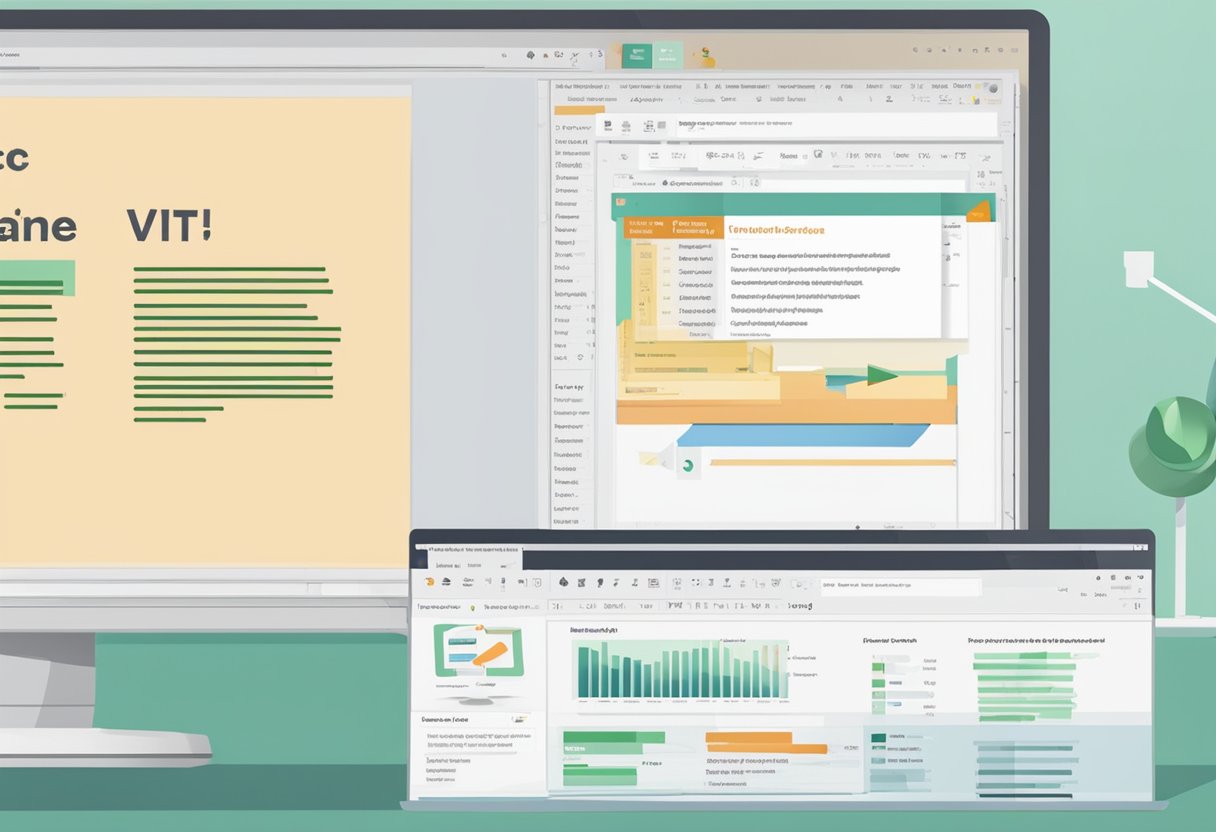This screenshot has height=832, width=1216.
Task: Click the orange icon at the lower toolbar's left end
Action: coord(430,582)
